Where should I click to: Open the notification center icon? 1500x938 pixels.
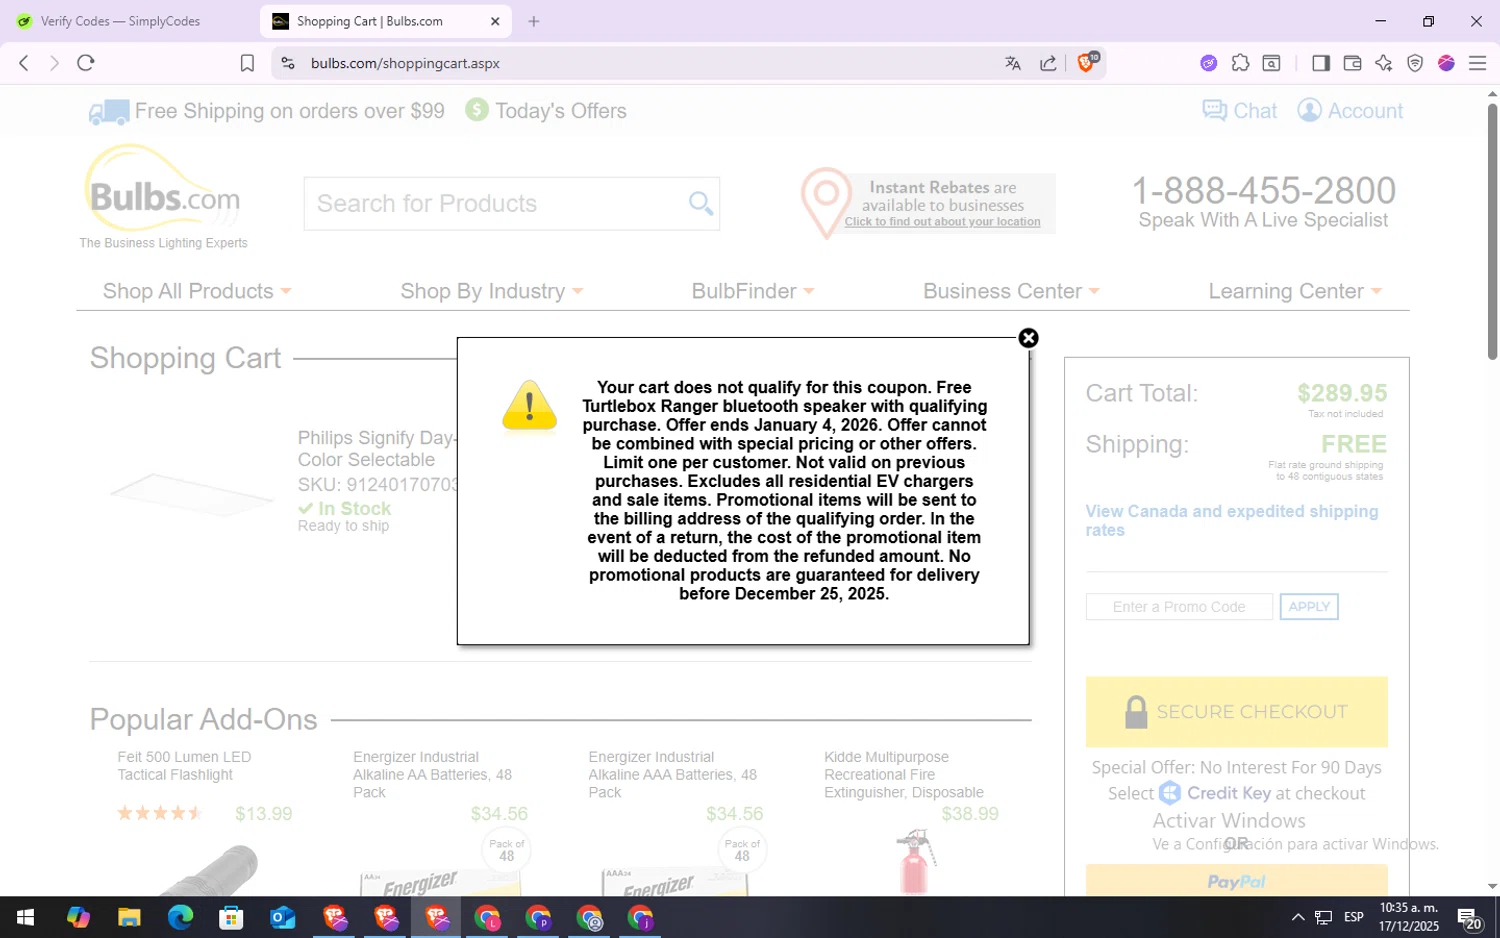pyautogui.click(x=1469, y=917)
